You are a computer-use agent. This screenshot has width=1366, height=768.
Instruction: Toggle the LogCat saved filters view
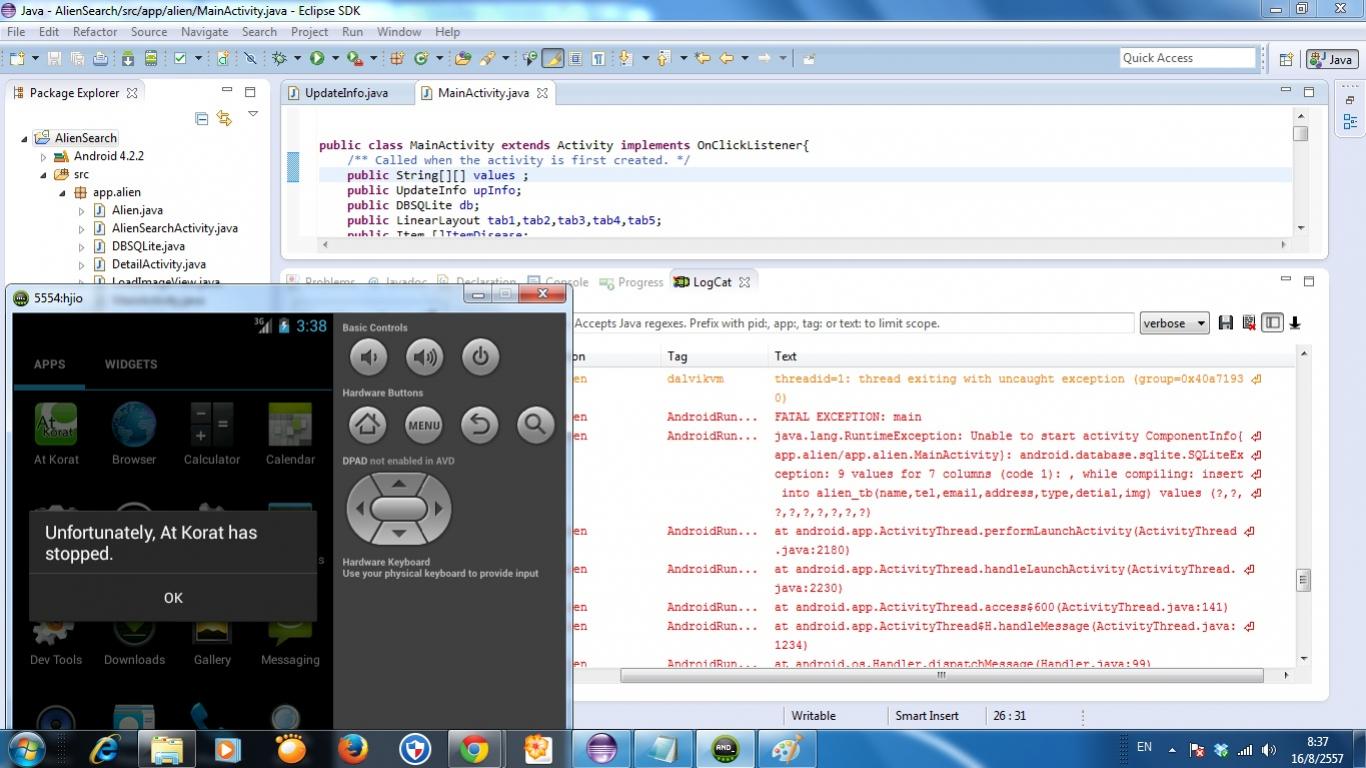(x=1272, y=323)
